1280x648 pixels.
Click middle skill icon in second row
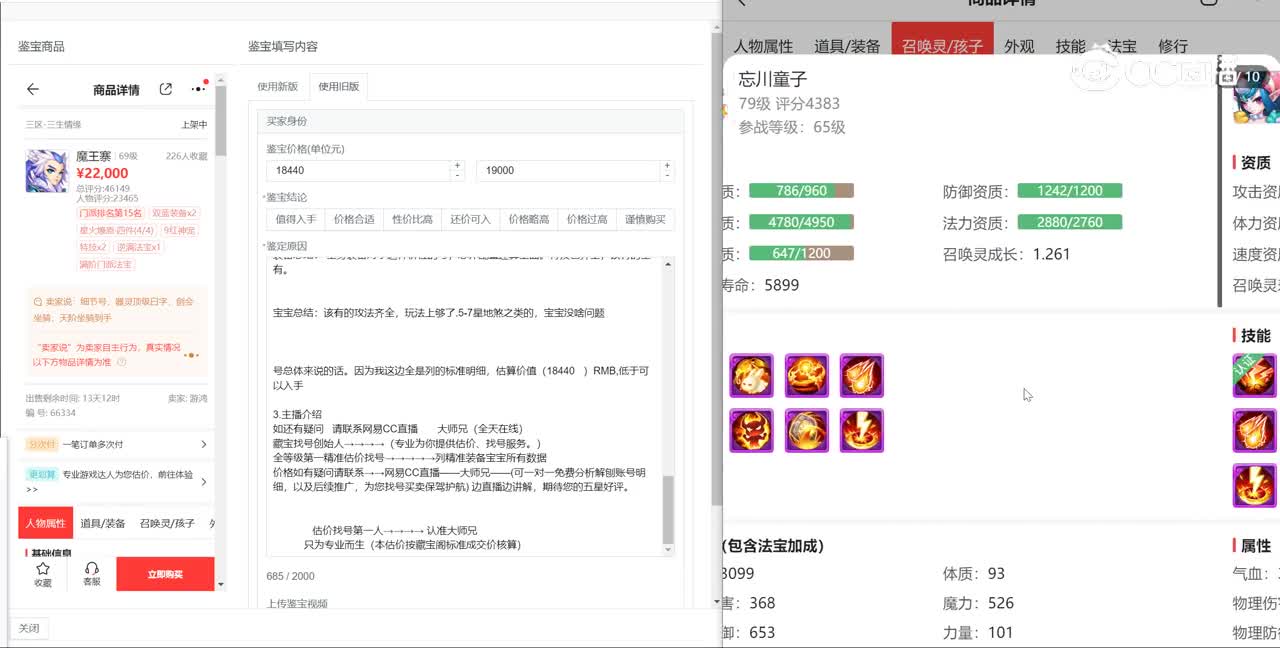[806, 431]
